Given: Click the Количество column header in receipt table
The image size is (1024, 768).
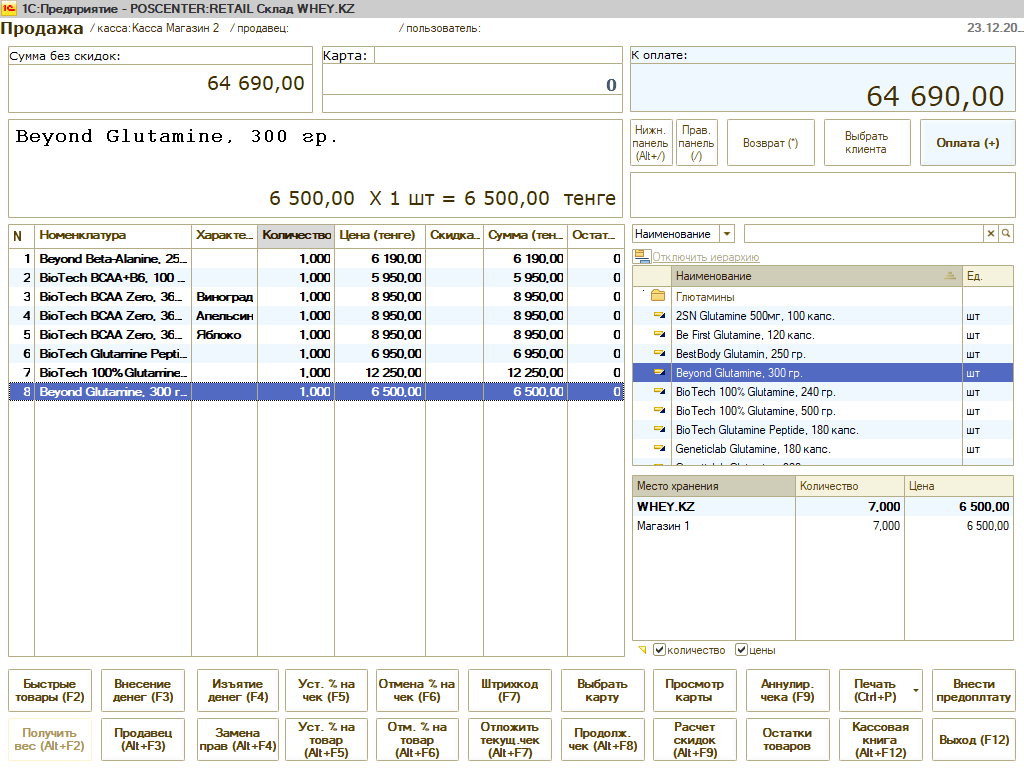Looking at the screenshot, I should click(x=296, y=235).
